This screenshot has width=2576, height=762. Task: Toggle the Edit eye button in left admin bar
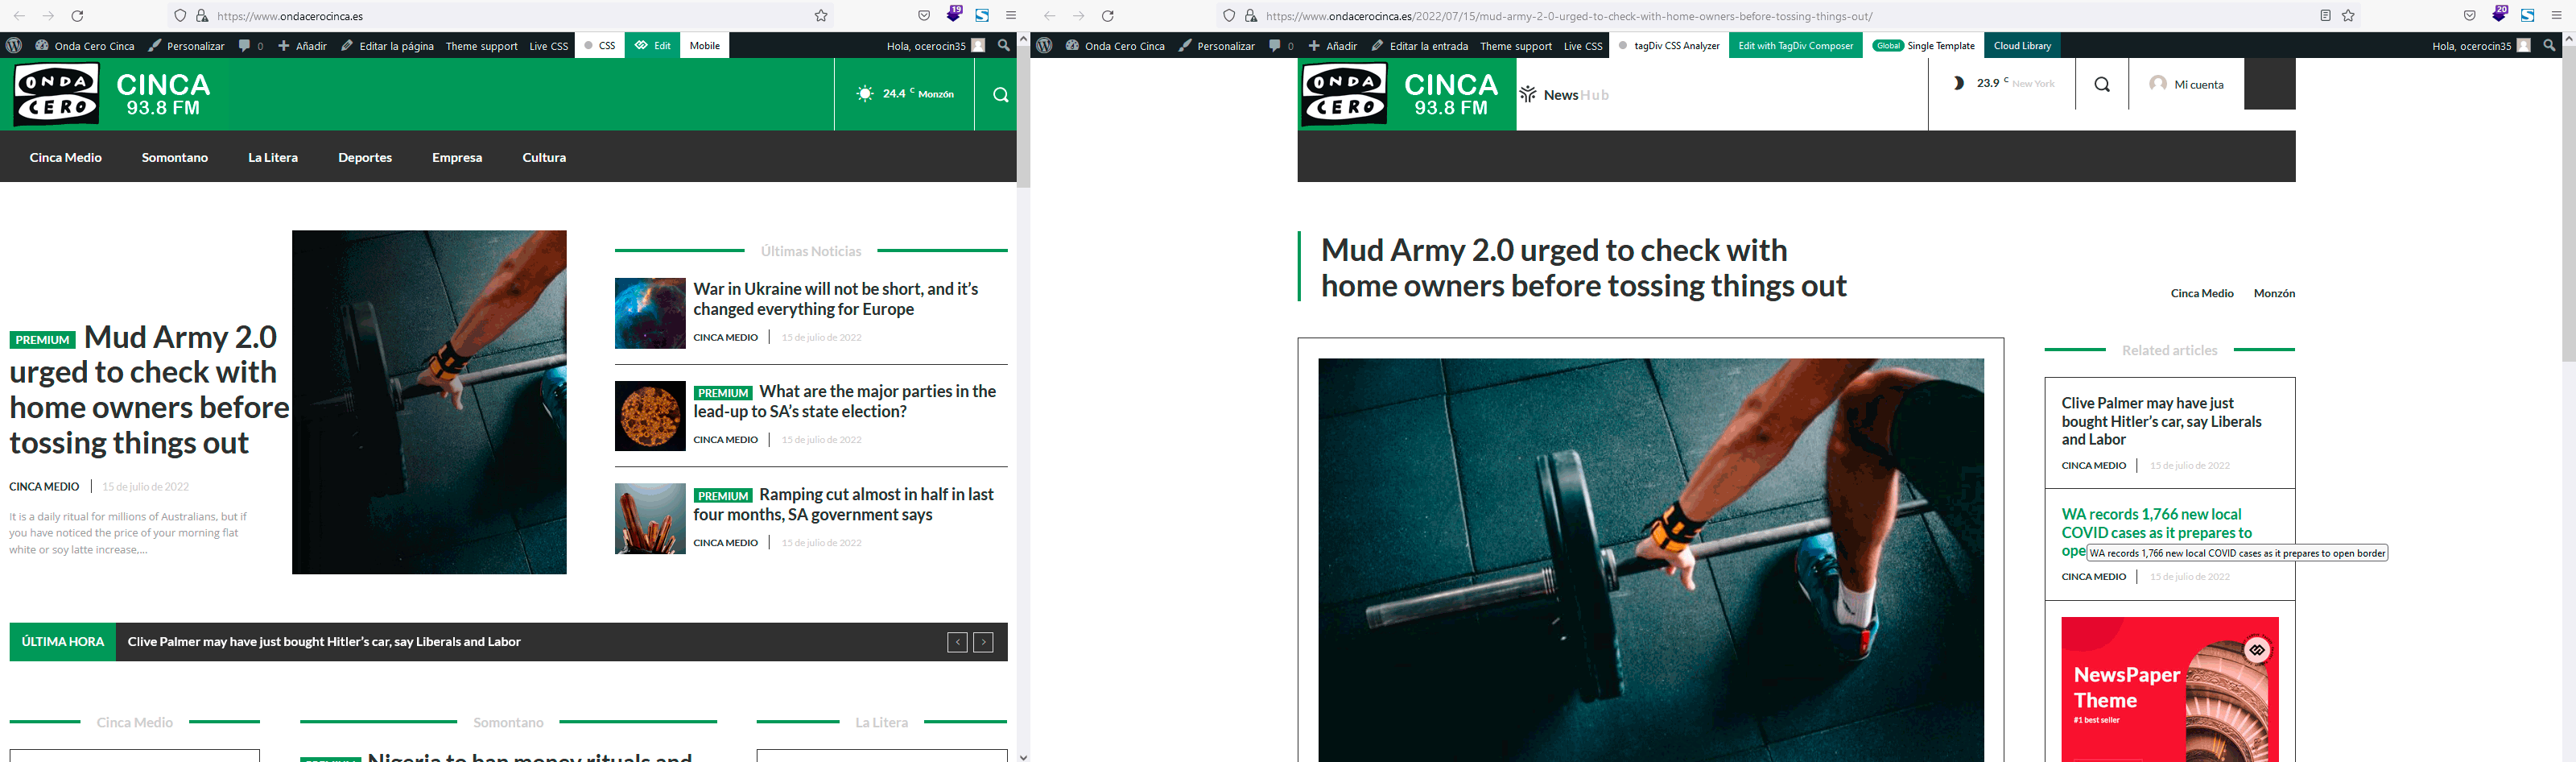(x=653, y=45)
